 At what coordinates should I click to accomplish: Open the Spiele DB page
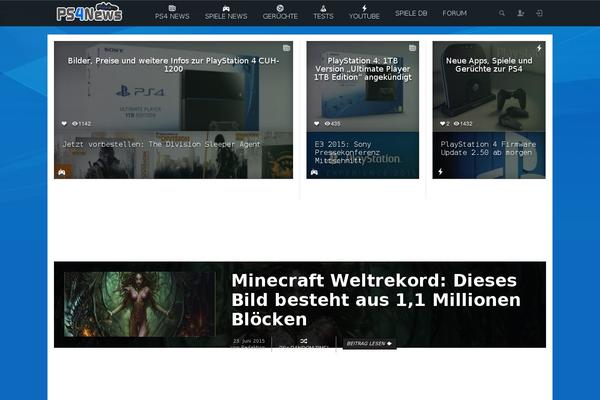pyautogui.click(x=411, y=14)
